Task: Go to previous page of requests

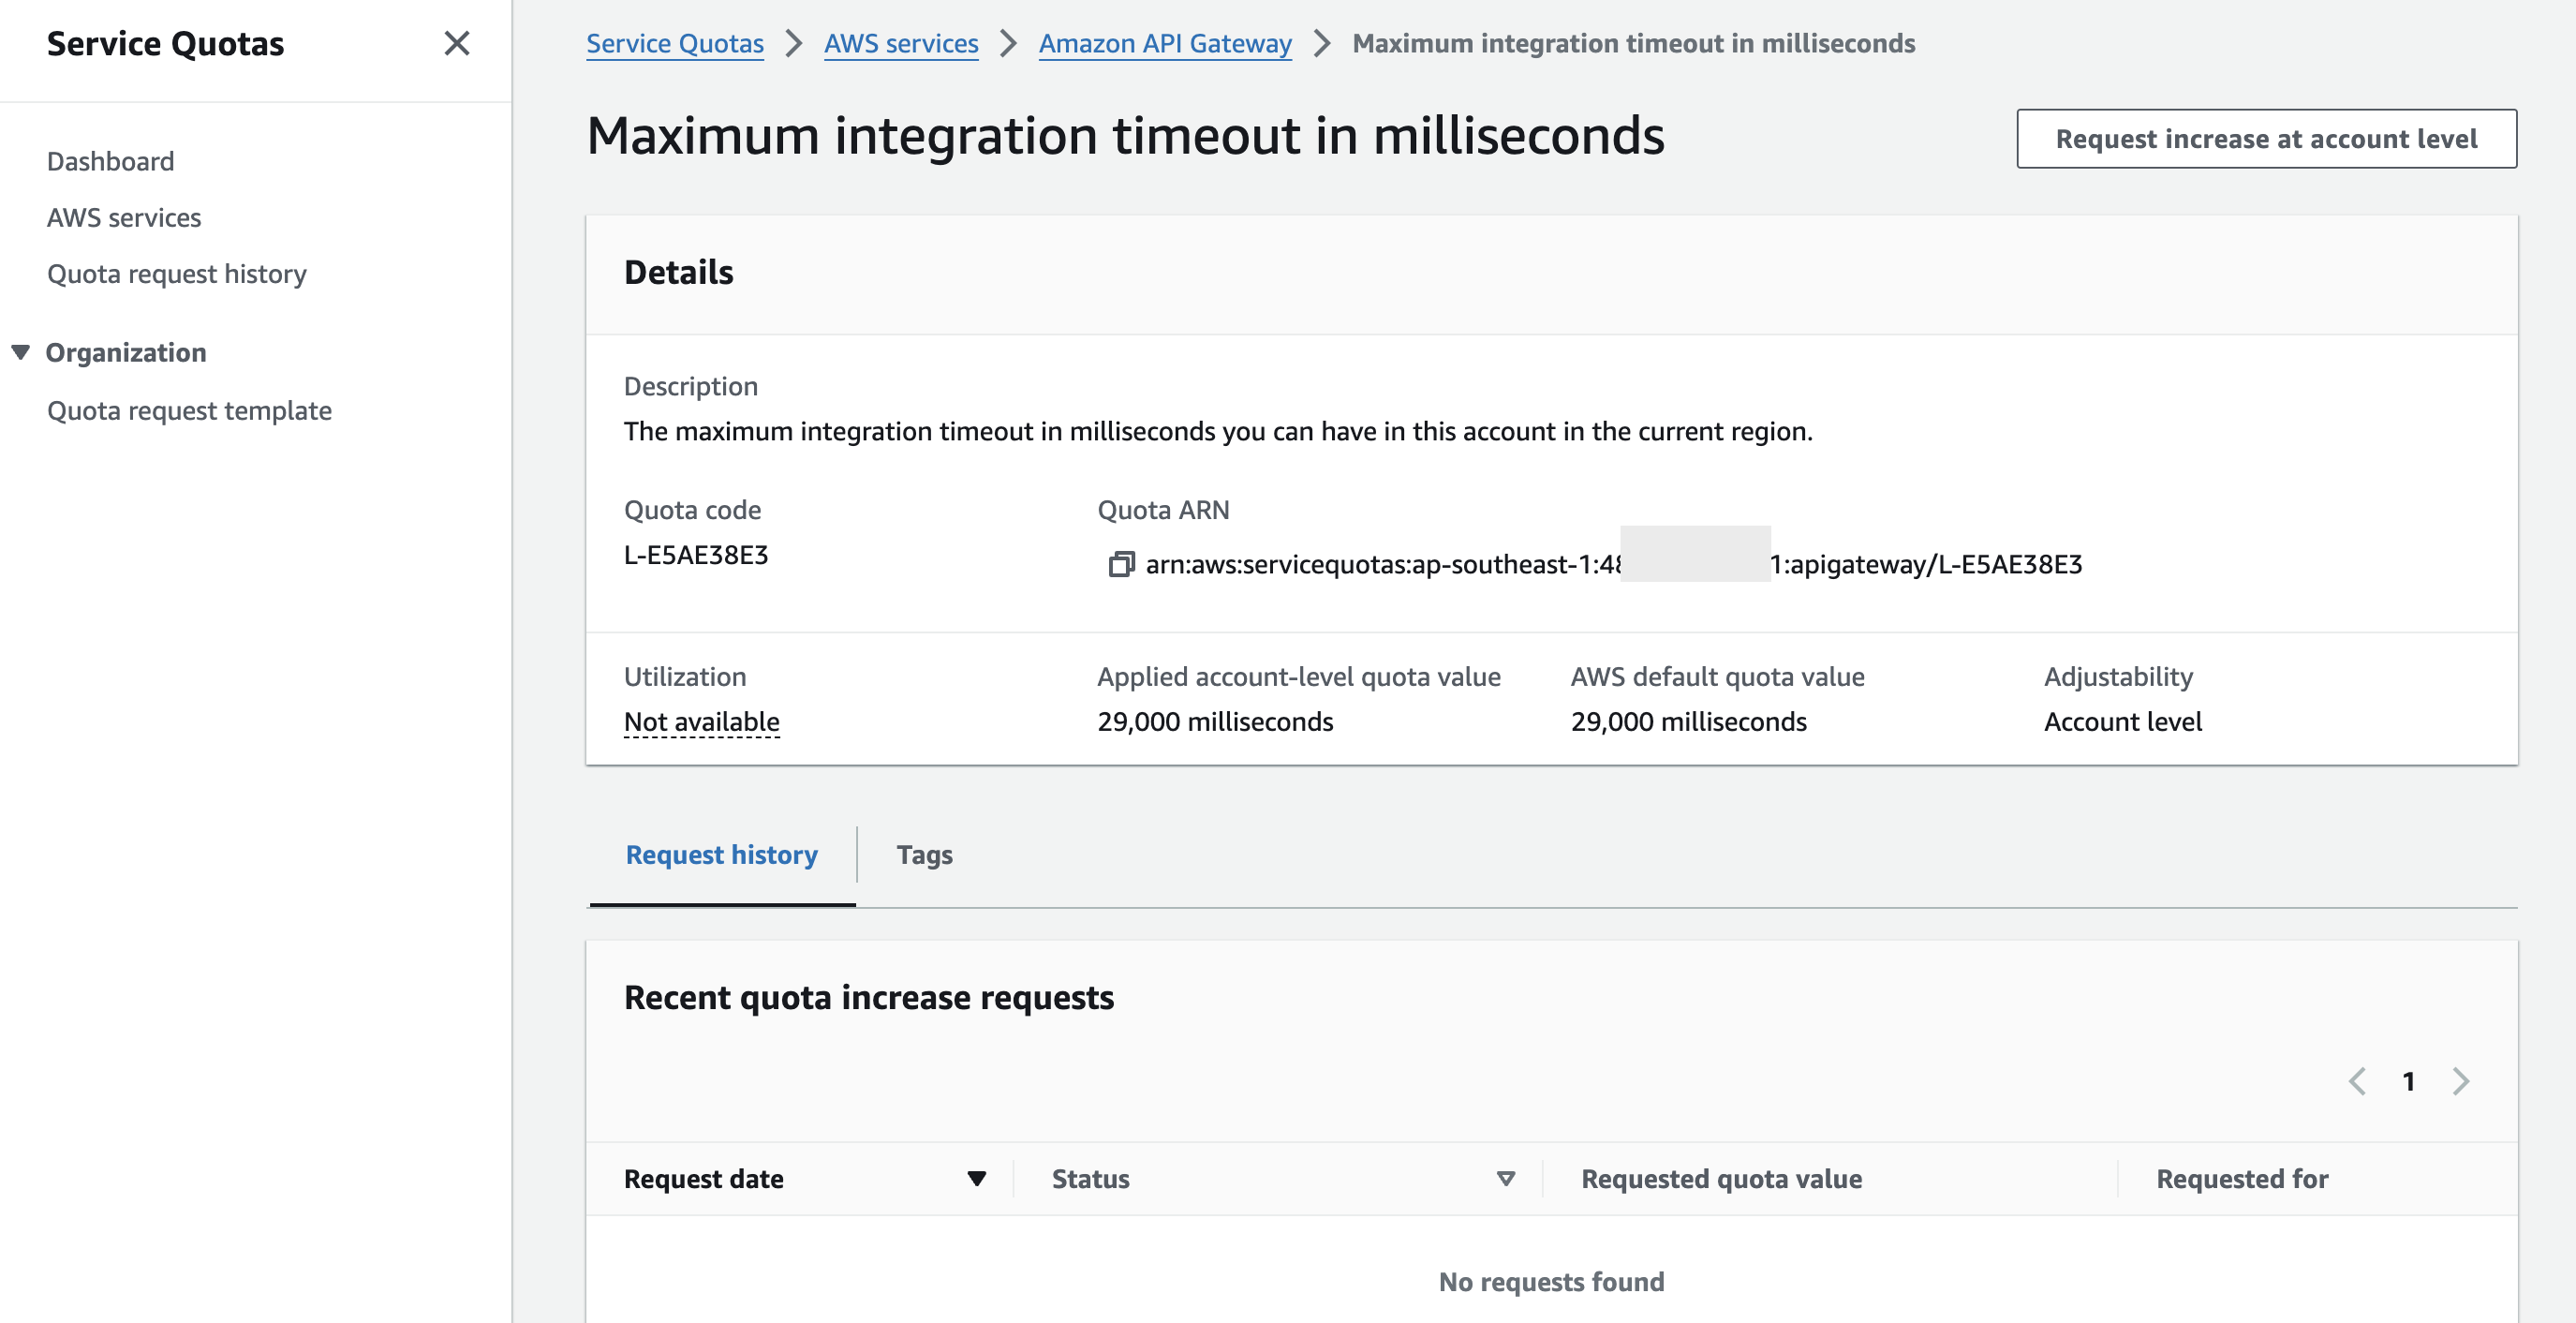Action: click(2357, 1081)
